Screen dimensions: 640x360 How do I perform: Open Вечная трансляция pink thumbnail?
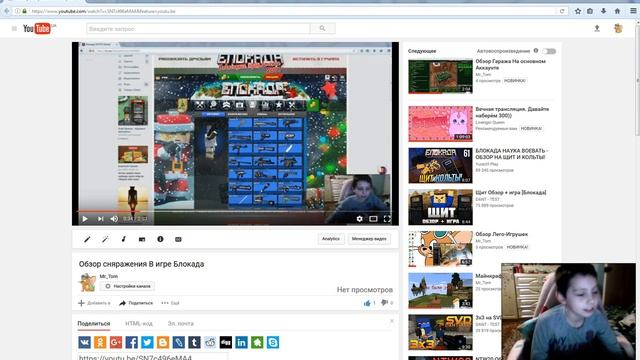coord(440,124)
